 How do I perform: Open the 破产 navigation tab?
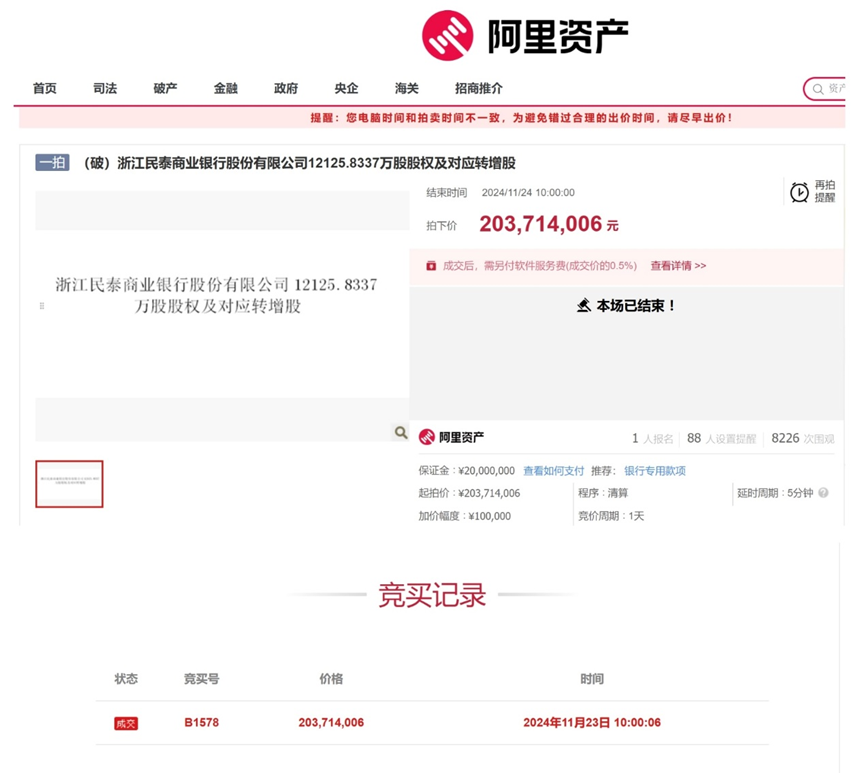pyautogui.click(x=165, y=88)
